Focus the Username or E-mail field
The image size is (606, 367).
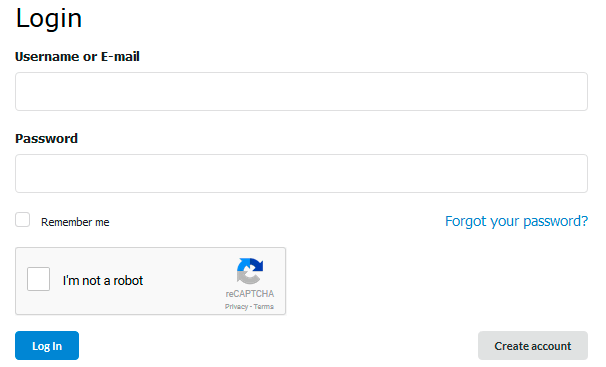[x=301, y=92]
